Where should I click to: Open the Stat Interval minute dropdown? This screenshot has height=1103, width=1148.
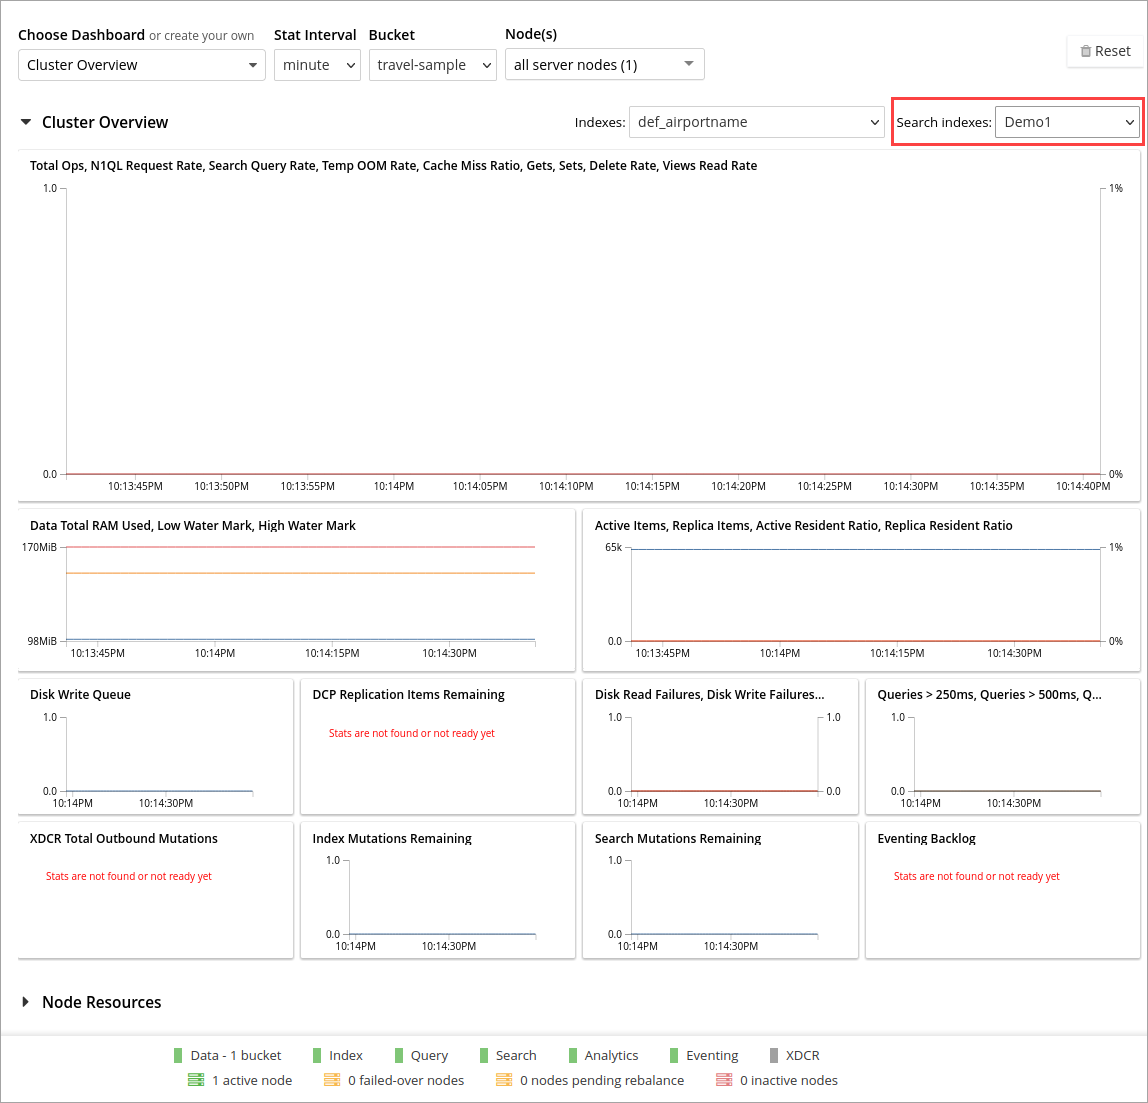point(317,65)
